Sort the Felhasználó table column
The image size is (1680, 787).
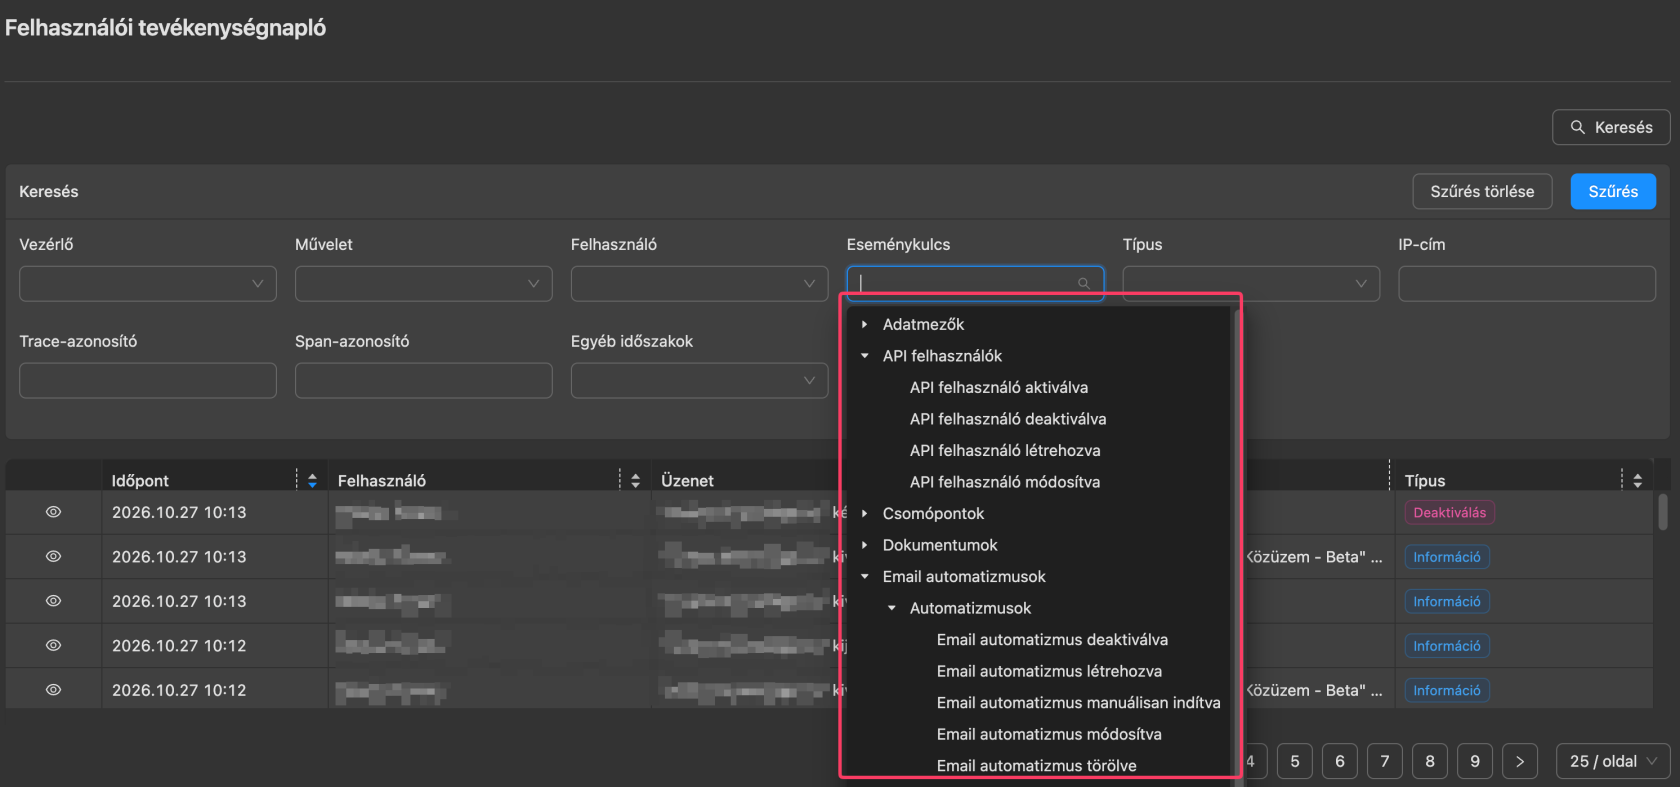[635, 480]
